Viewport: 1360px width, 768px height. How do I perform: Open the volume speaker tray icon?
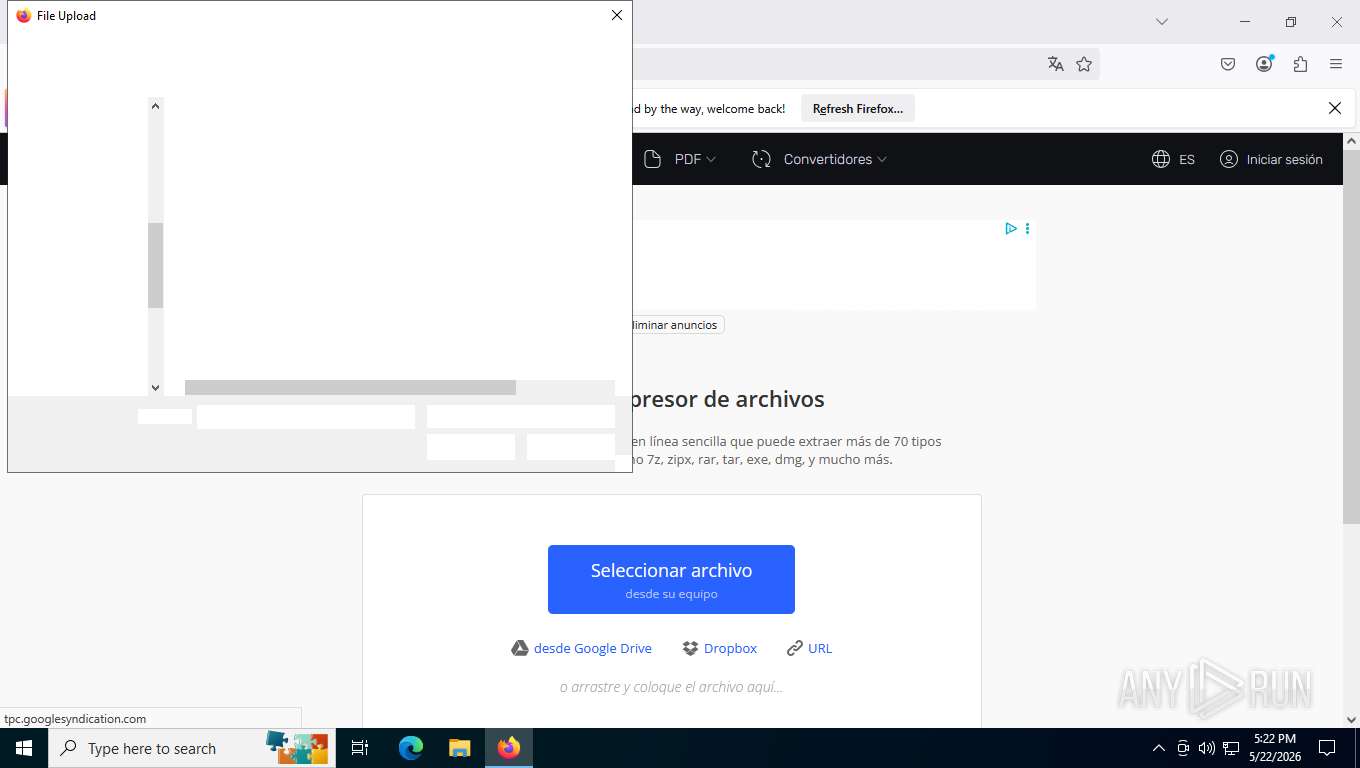pos(1207,748)
